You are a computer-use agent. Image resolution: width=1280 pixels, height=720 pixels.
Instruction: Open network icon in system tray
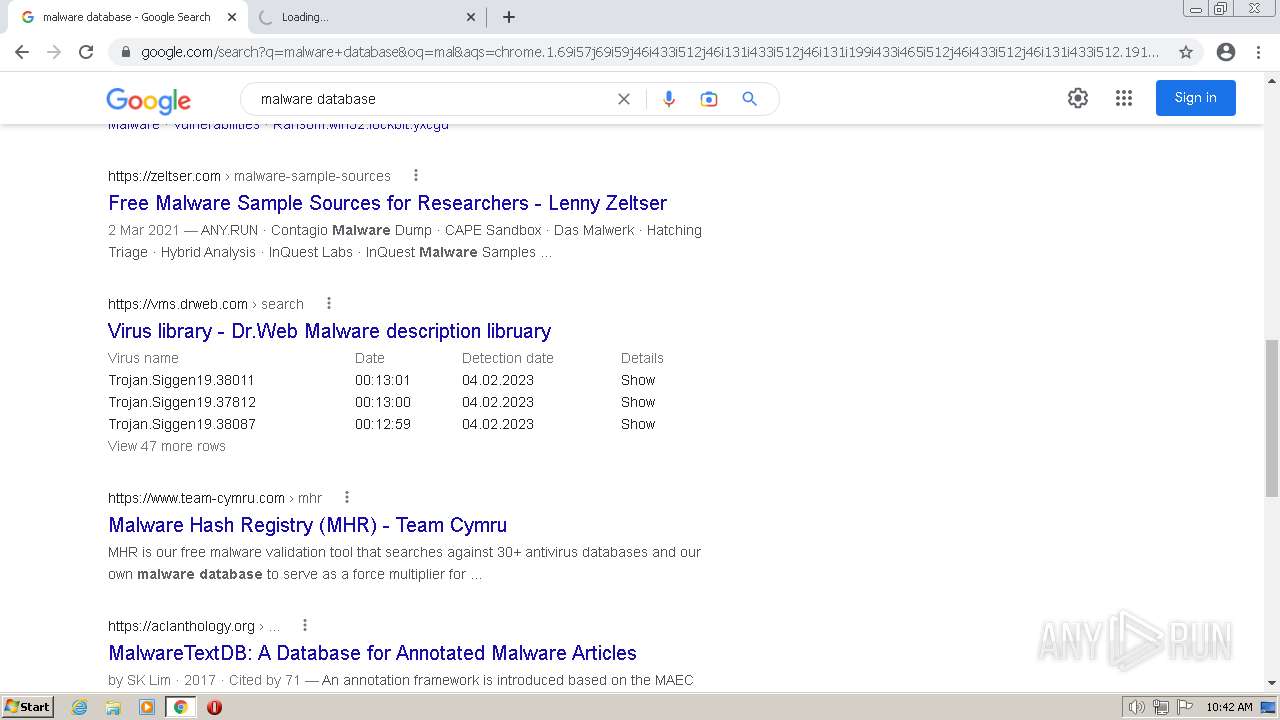tap(1161, 707)
